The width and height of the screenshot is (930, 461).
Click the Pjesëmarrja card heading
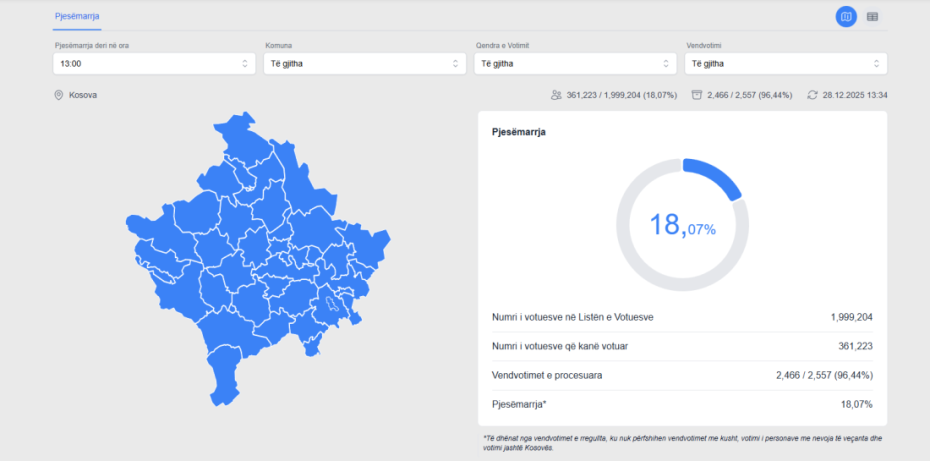519,131
